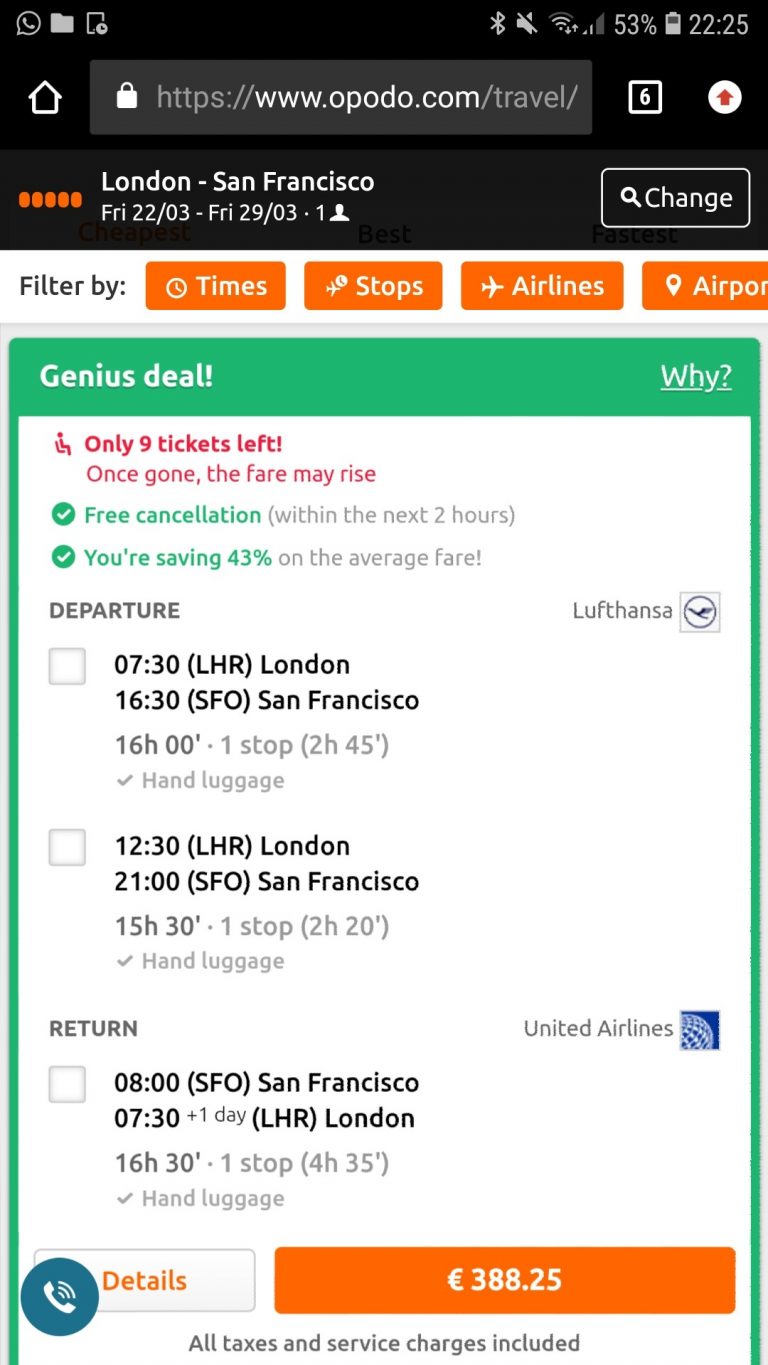Open the Stops filter
The width and height of the screenshot is (768, 1365).
coord(373,286)
